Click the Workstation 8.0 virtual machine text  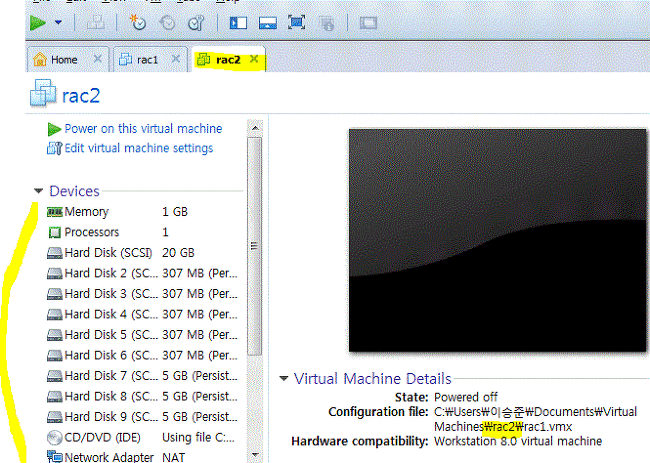pyautogui.click(x=518, y=441)
